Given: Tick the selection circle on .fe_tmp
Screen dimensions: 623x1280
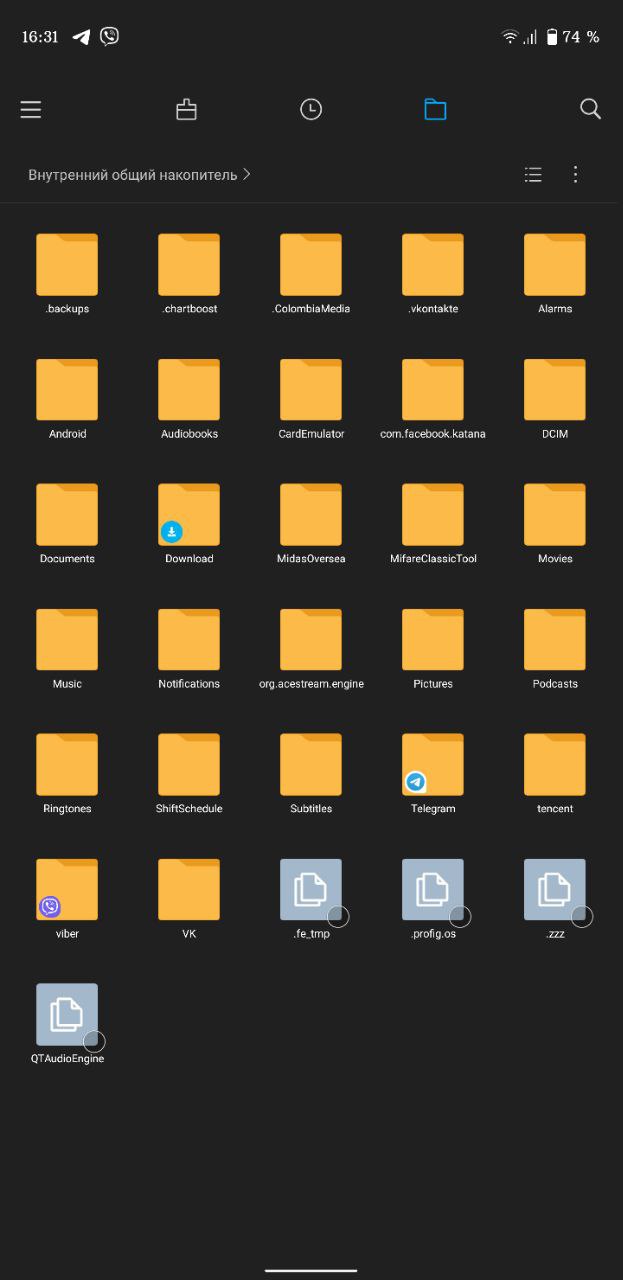Looking at the screenshot, I should coord(338,916).
